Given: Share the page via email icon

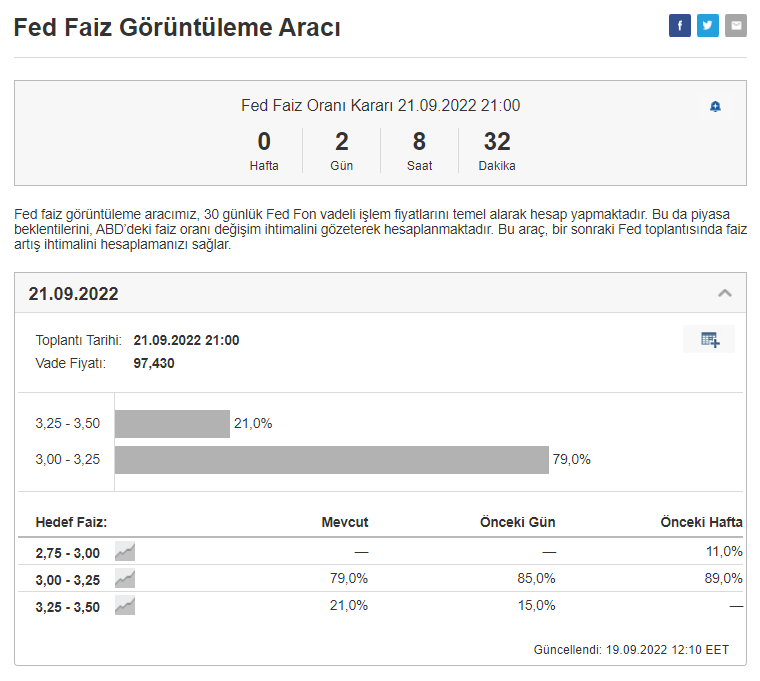Looking at the screenshot, I should pos(736,26).
